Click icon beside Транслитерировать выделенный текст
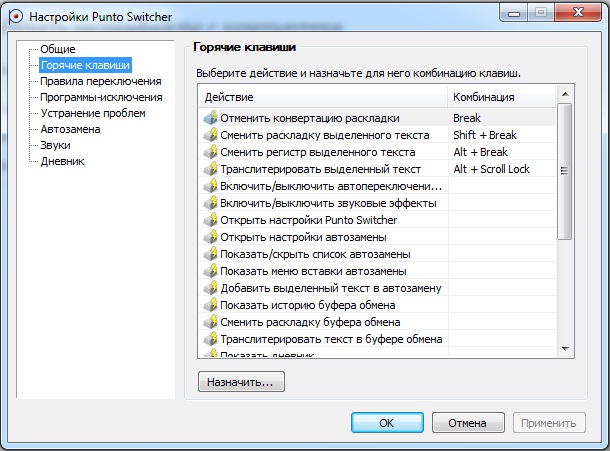This screenshot has width=610, height=451. click(210, 169)
